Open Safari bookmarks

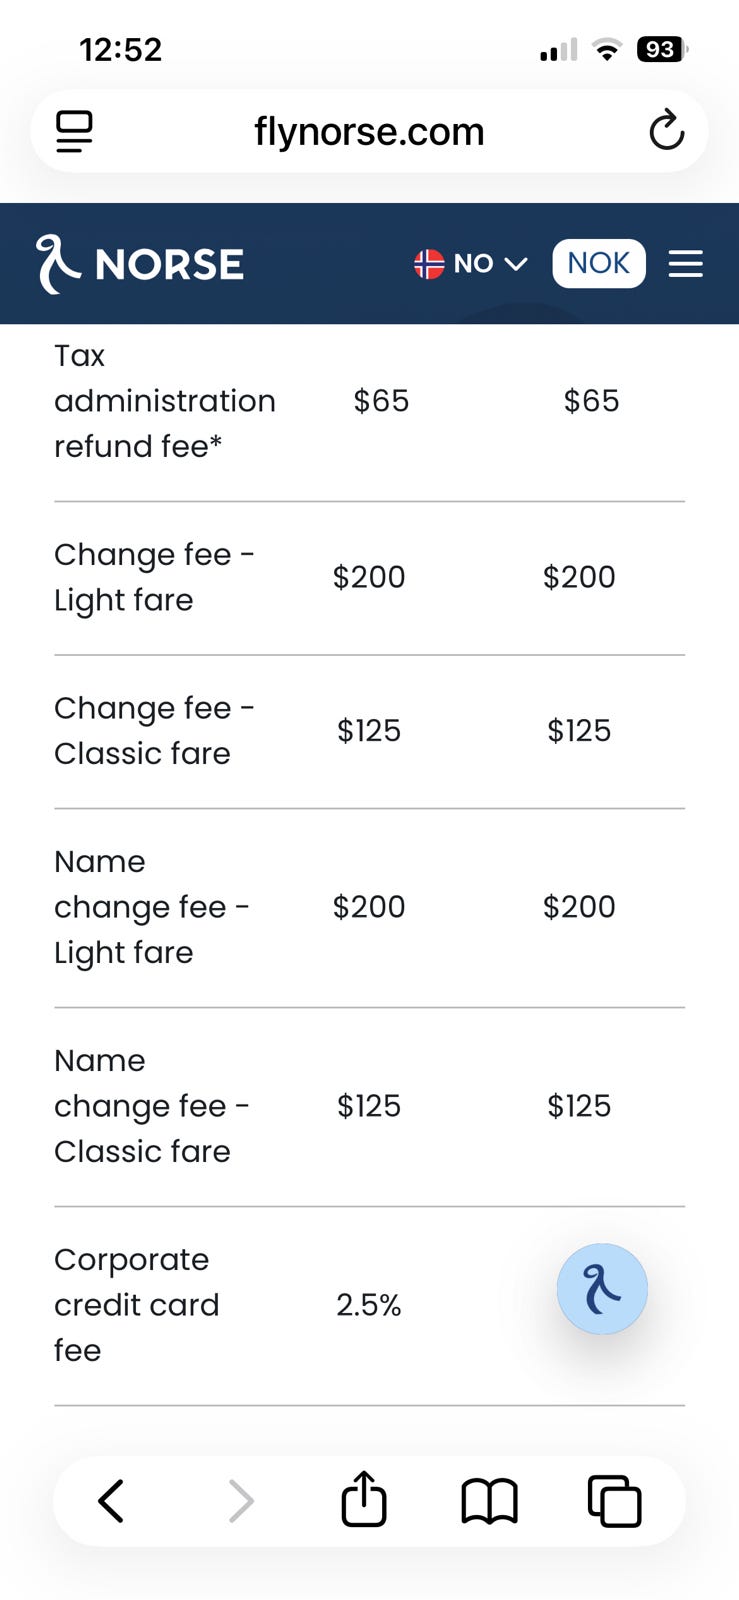(489, 1501)
